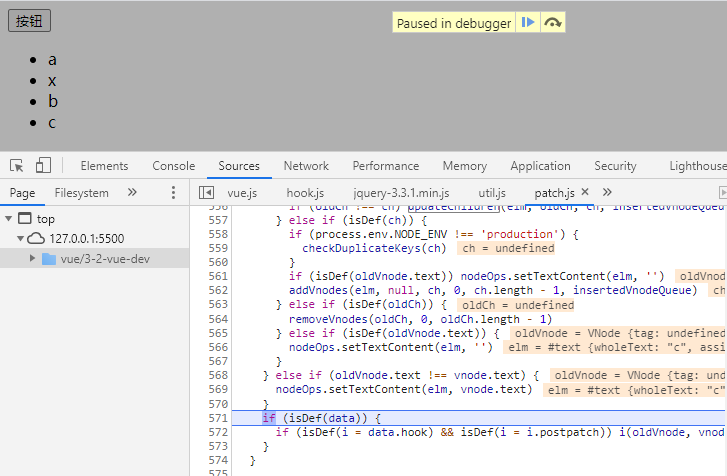This screenshot has height=476, width=727.
Task: Show more navigator tabs chevron
Action: (x=132, y=192)
